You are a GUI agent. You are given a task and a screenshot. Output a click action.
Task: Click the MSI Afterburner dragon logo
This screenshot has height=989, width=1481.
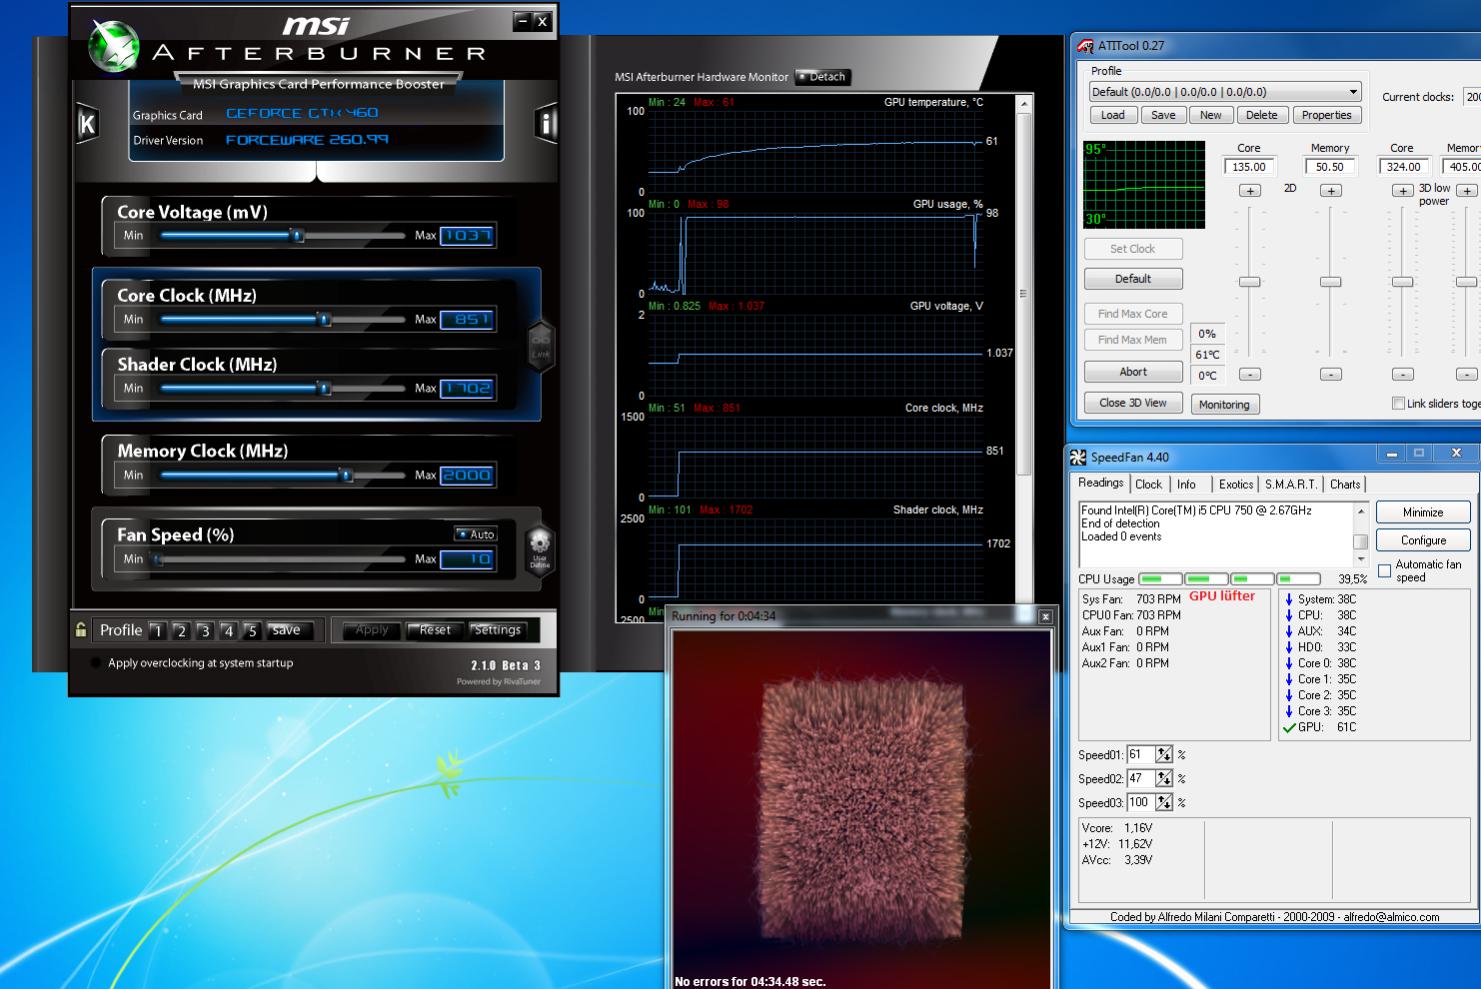pyautogui.click(x=113, y=46)
